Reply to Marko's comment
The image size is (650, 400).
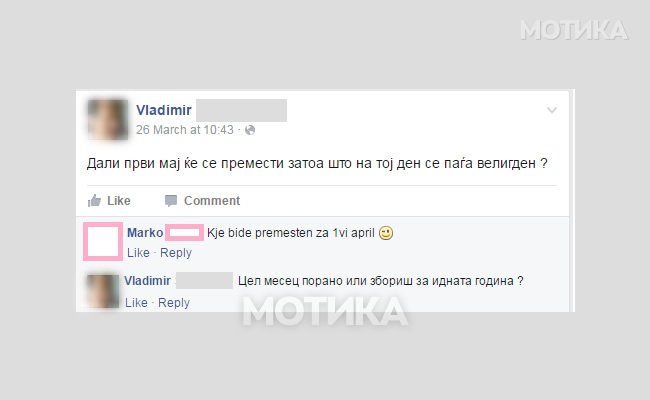176,253
